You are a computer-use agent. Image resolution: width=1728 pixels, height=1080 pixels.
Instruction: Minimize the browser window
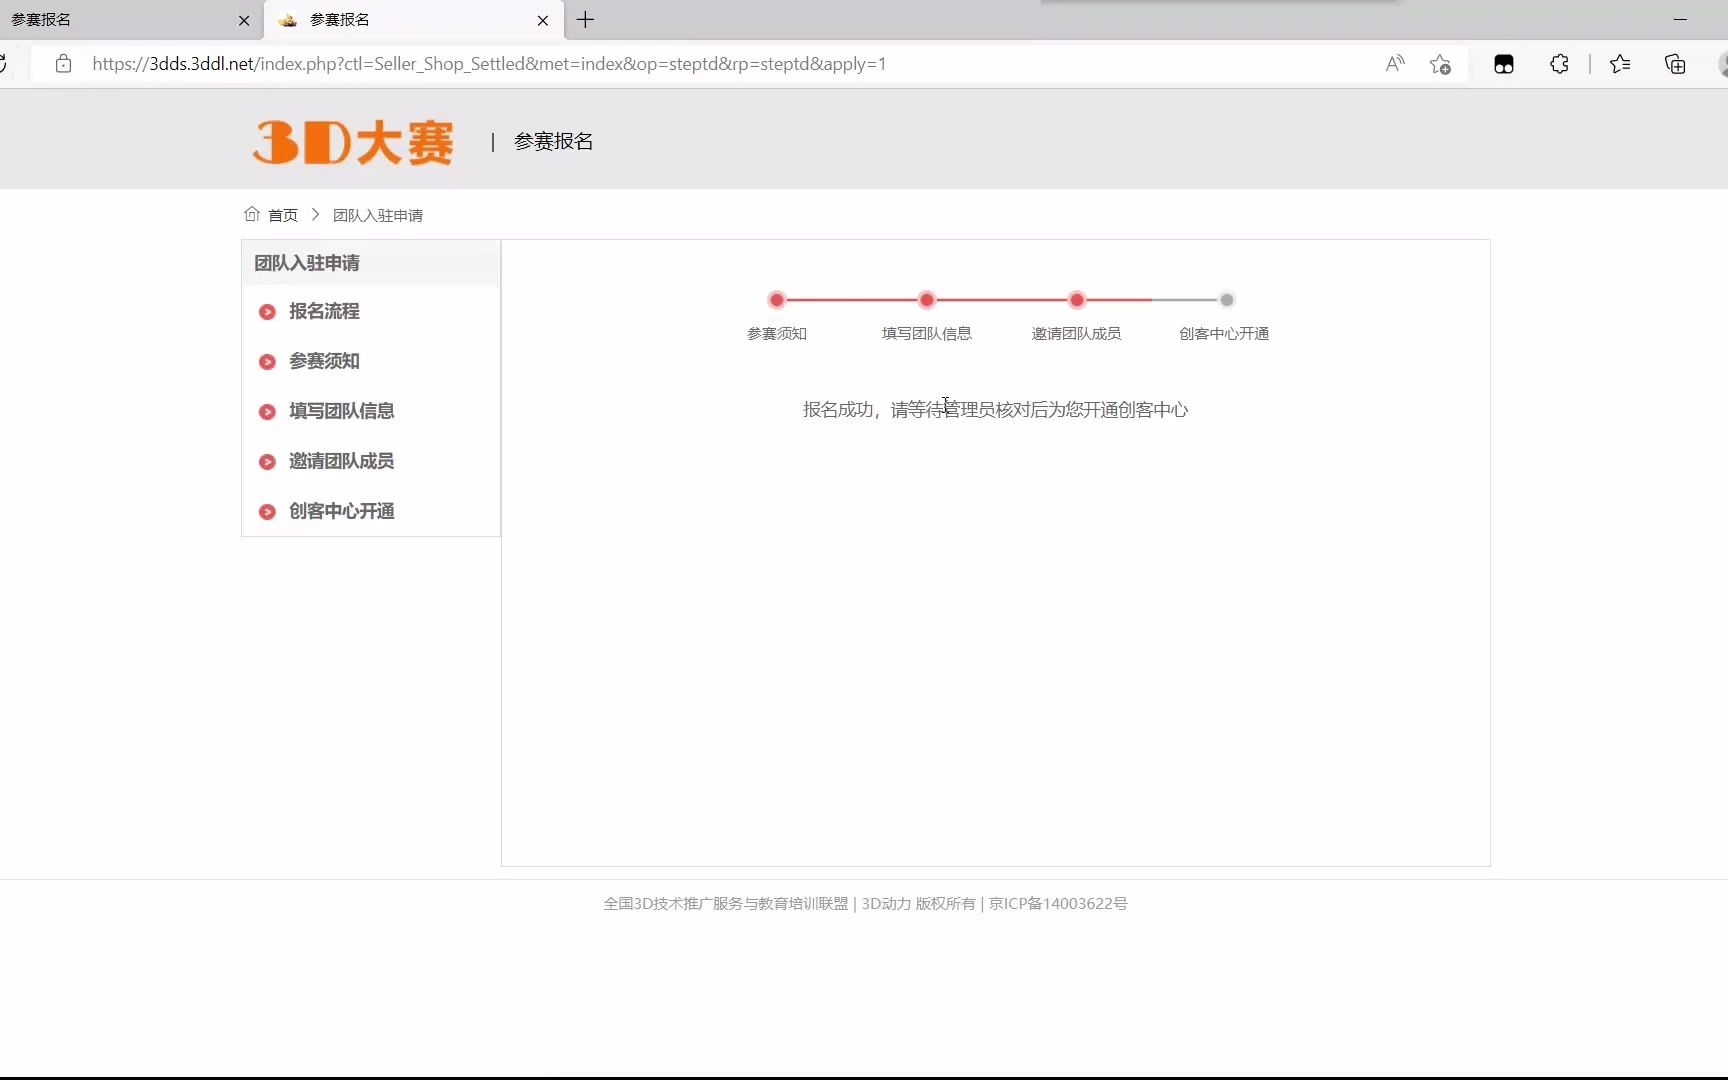[1680, 19]
